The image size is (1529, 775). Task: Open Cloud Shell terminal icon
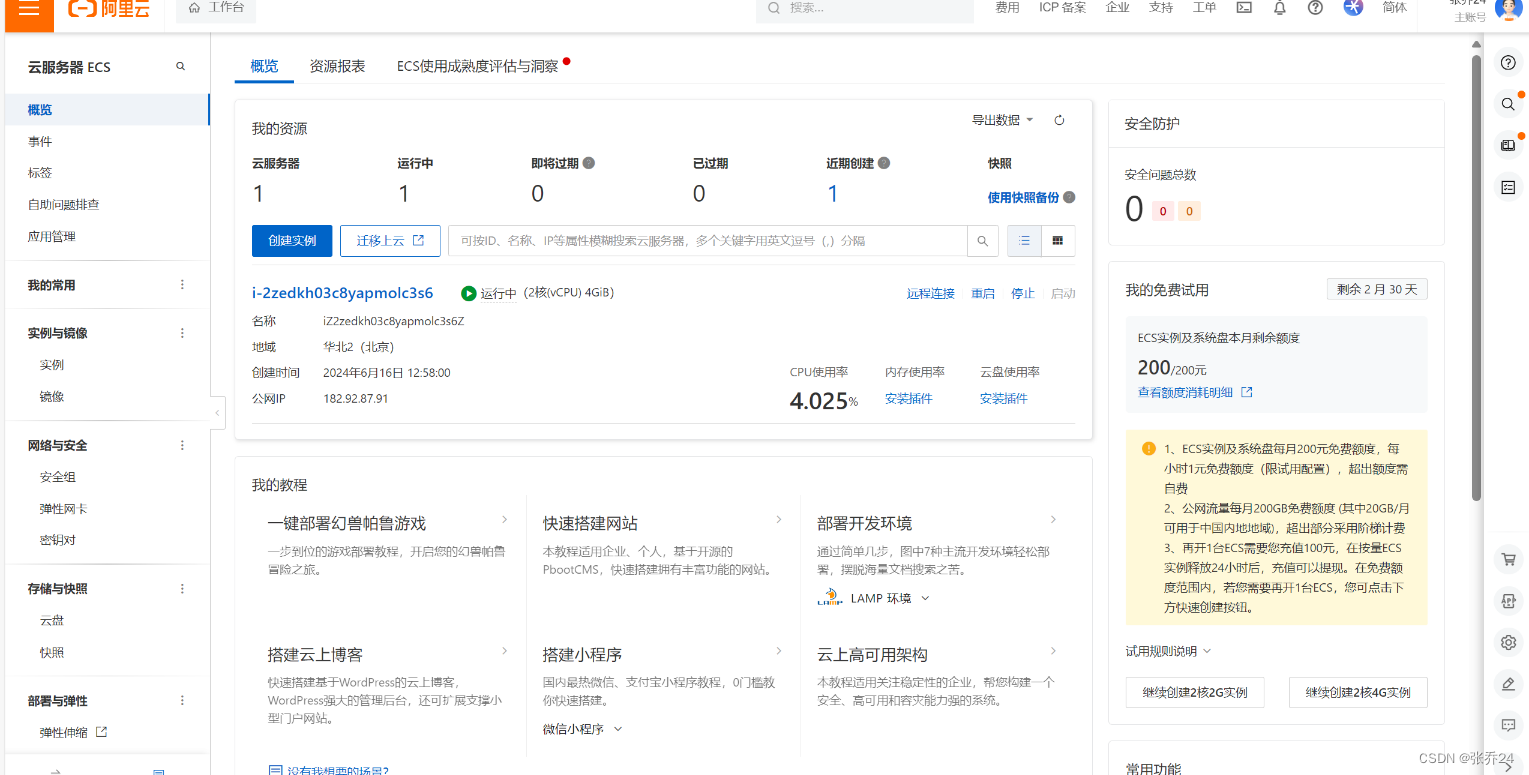point(1244,8)
